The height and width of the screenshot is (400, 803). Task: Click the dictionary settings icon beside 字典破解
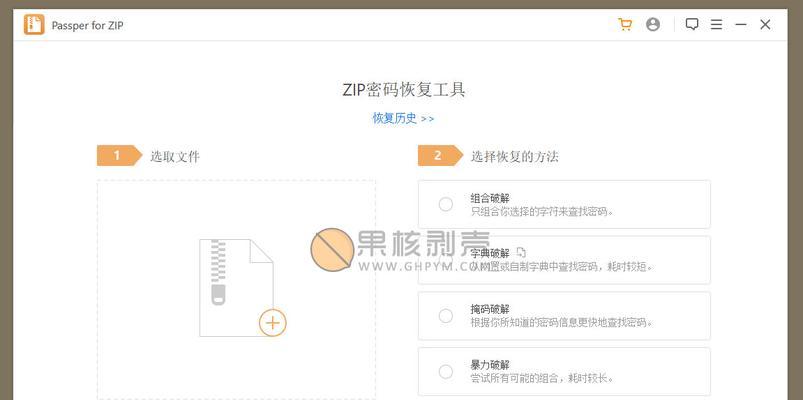click(x=521, y=252)
